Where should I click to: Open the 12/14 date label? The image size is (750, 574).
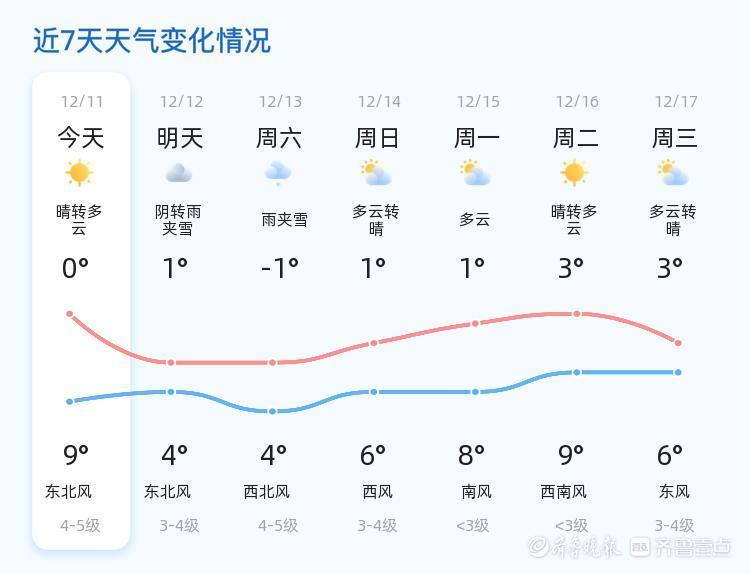(378, 101)
